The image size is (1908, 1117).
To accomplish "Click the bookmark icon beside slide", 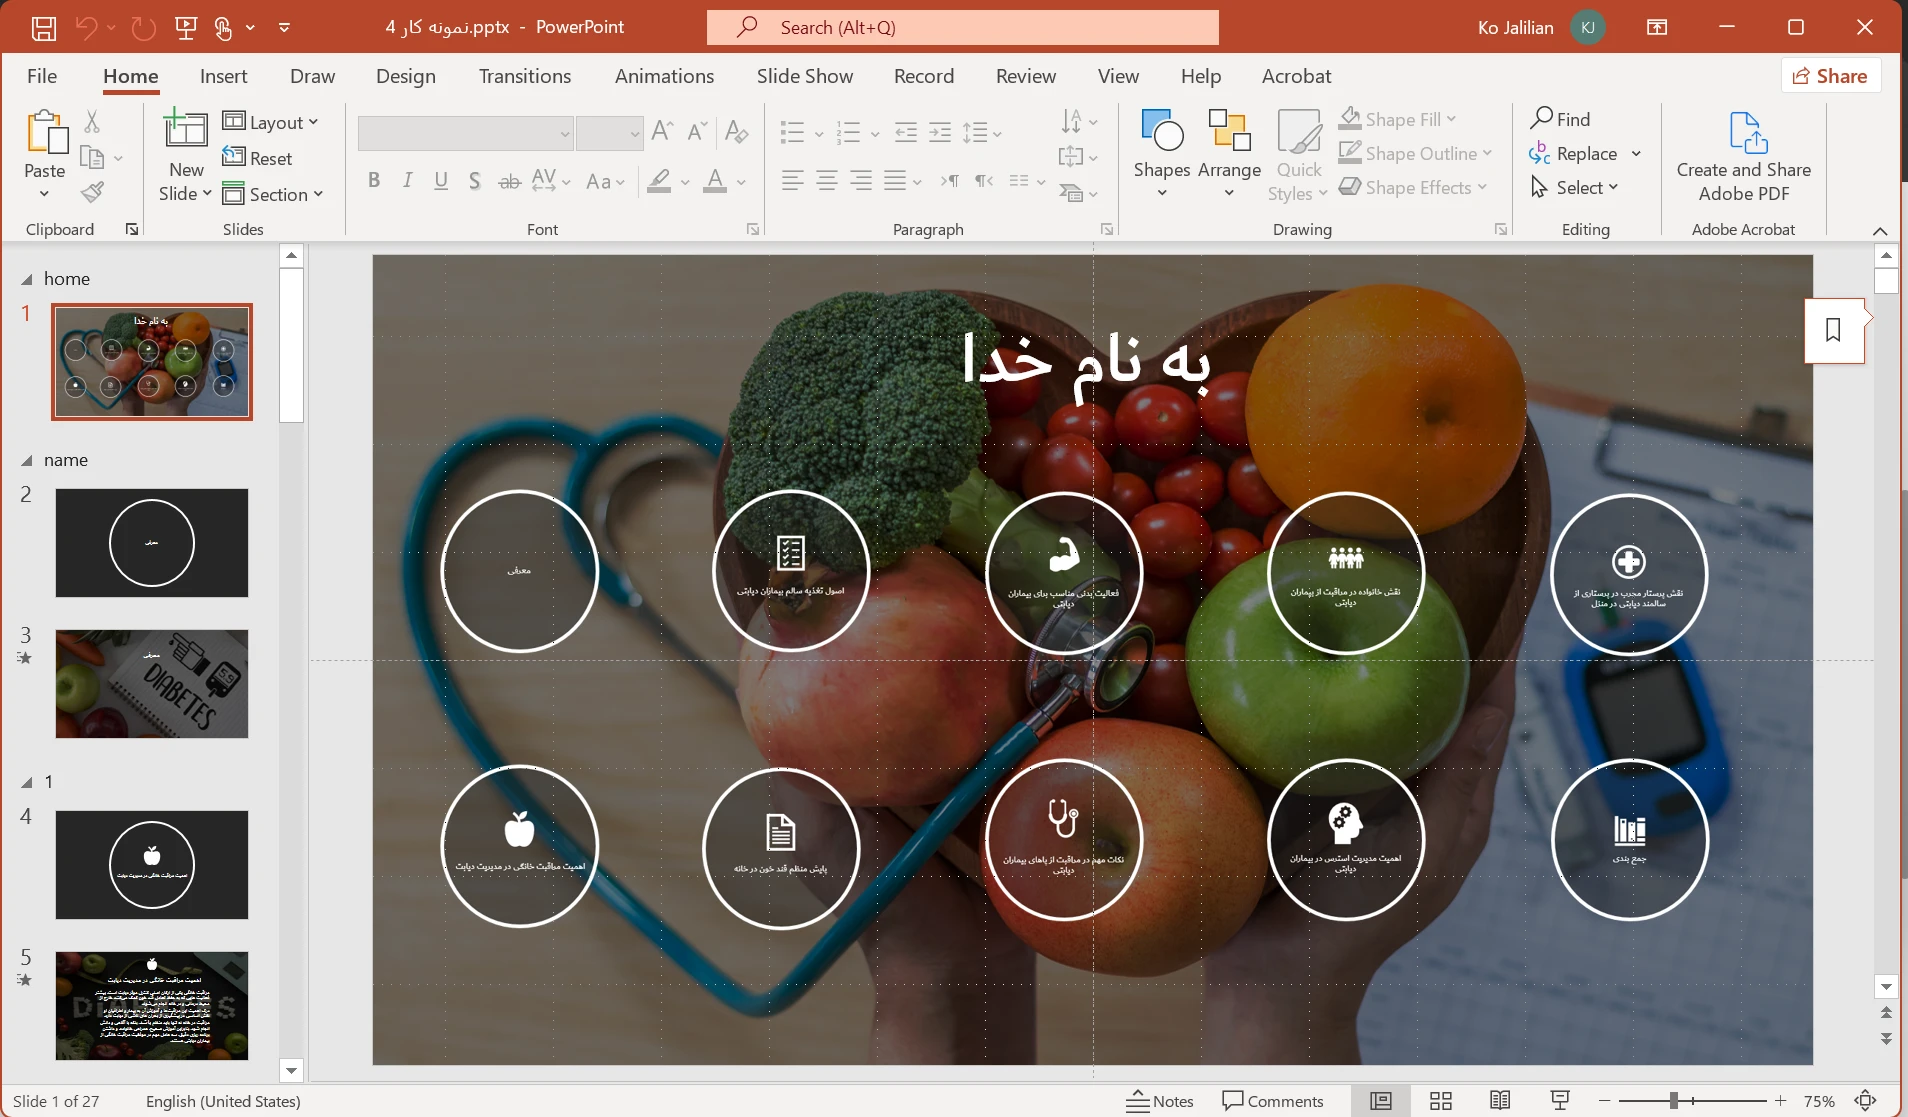I will [x=1834, y=330].
